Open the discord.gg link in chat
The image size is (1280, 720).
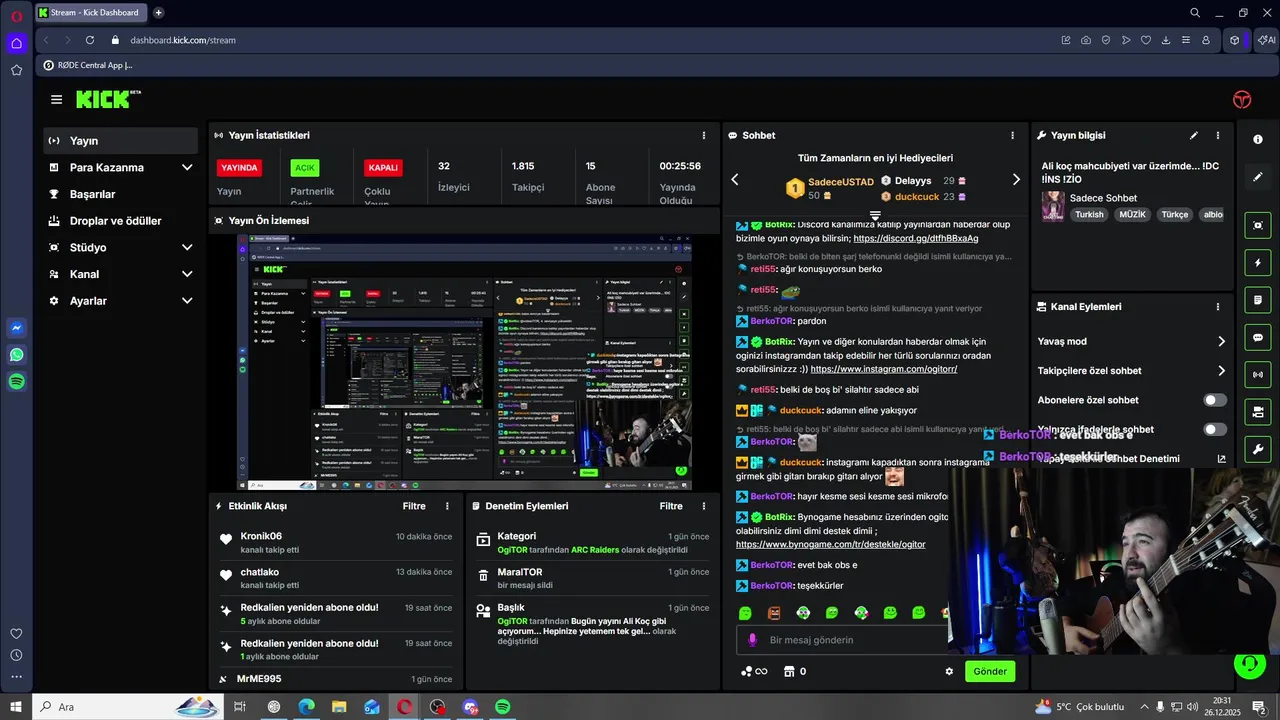pos(915,239)
